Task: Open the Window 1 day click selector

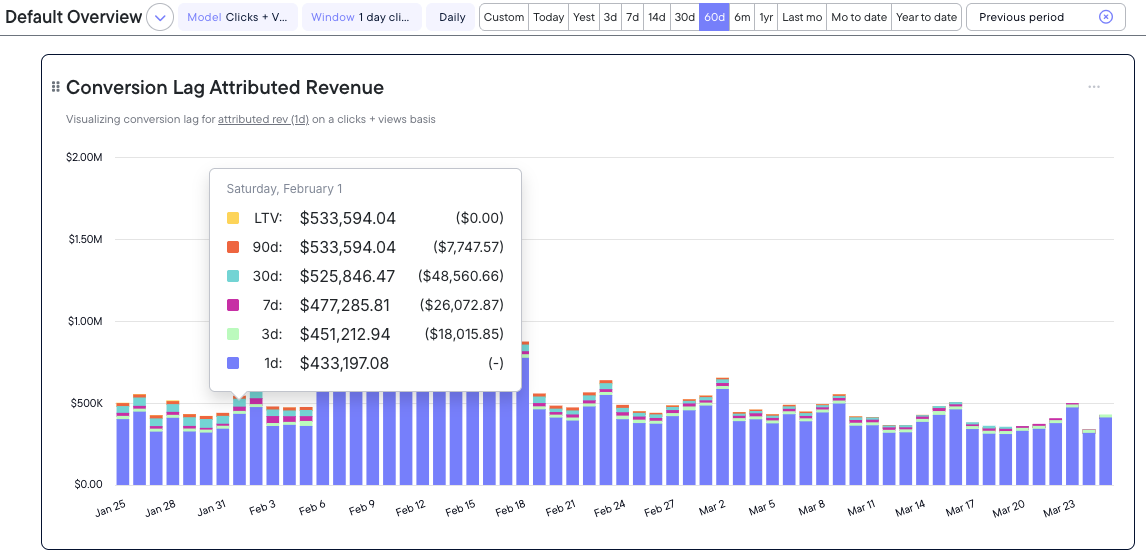Action: click(x=360, y=17)
